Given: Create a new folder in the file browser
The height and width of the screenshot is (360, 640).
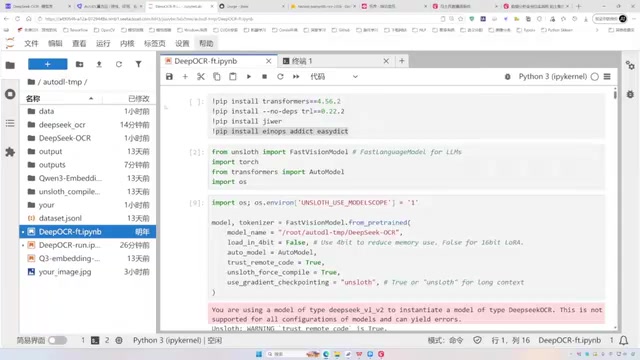Looking at the screenshot, I should point(80,64).
